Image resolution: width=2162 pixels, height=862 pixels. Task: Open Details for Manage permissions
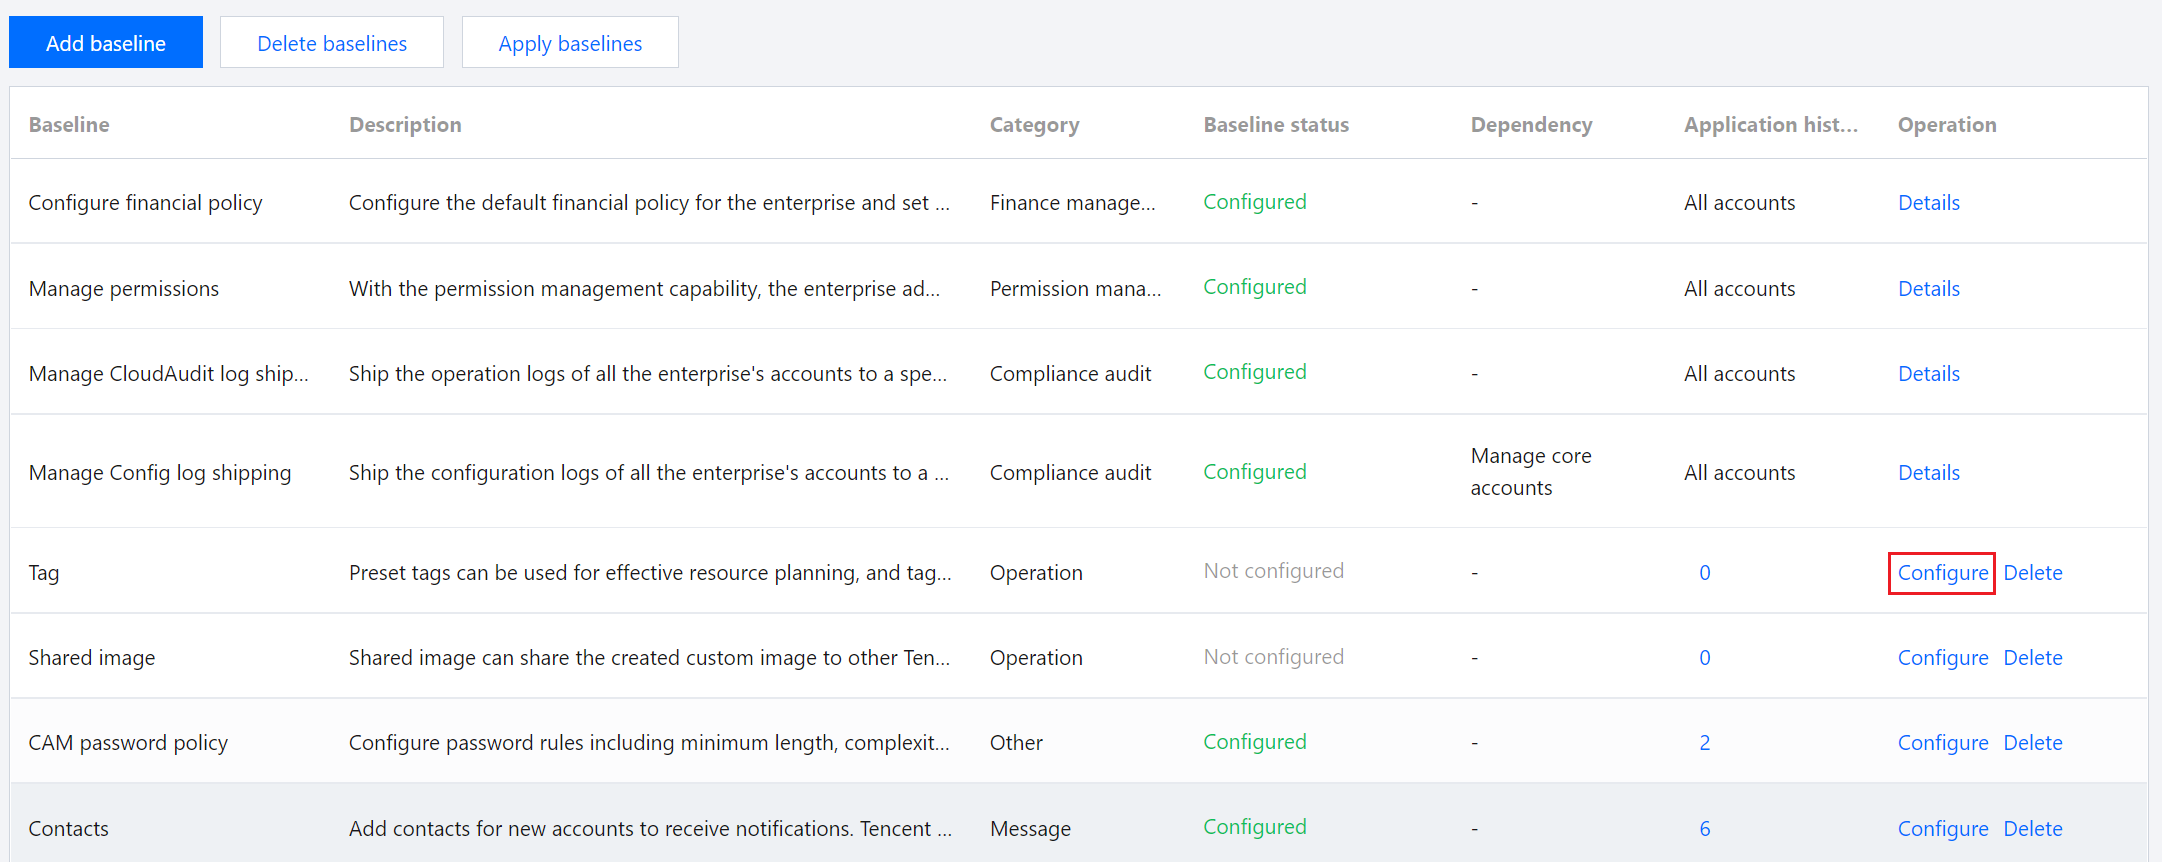[1928, 289]
